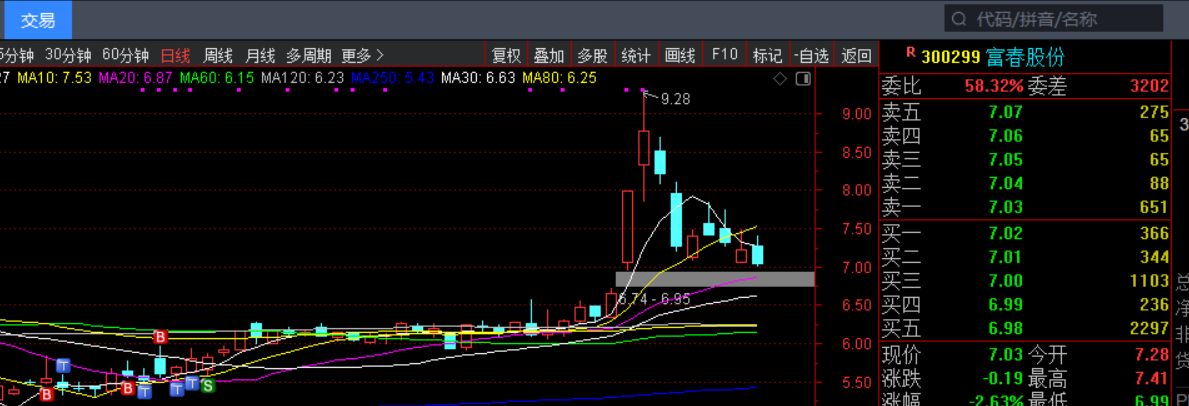Open the 多周期 multi-period view
This screenshot has width=1189, height=406.
click(309, 55)
